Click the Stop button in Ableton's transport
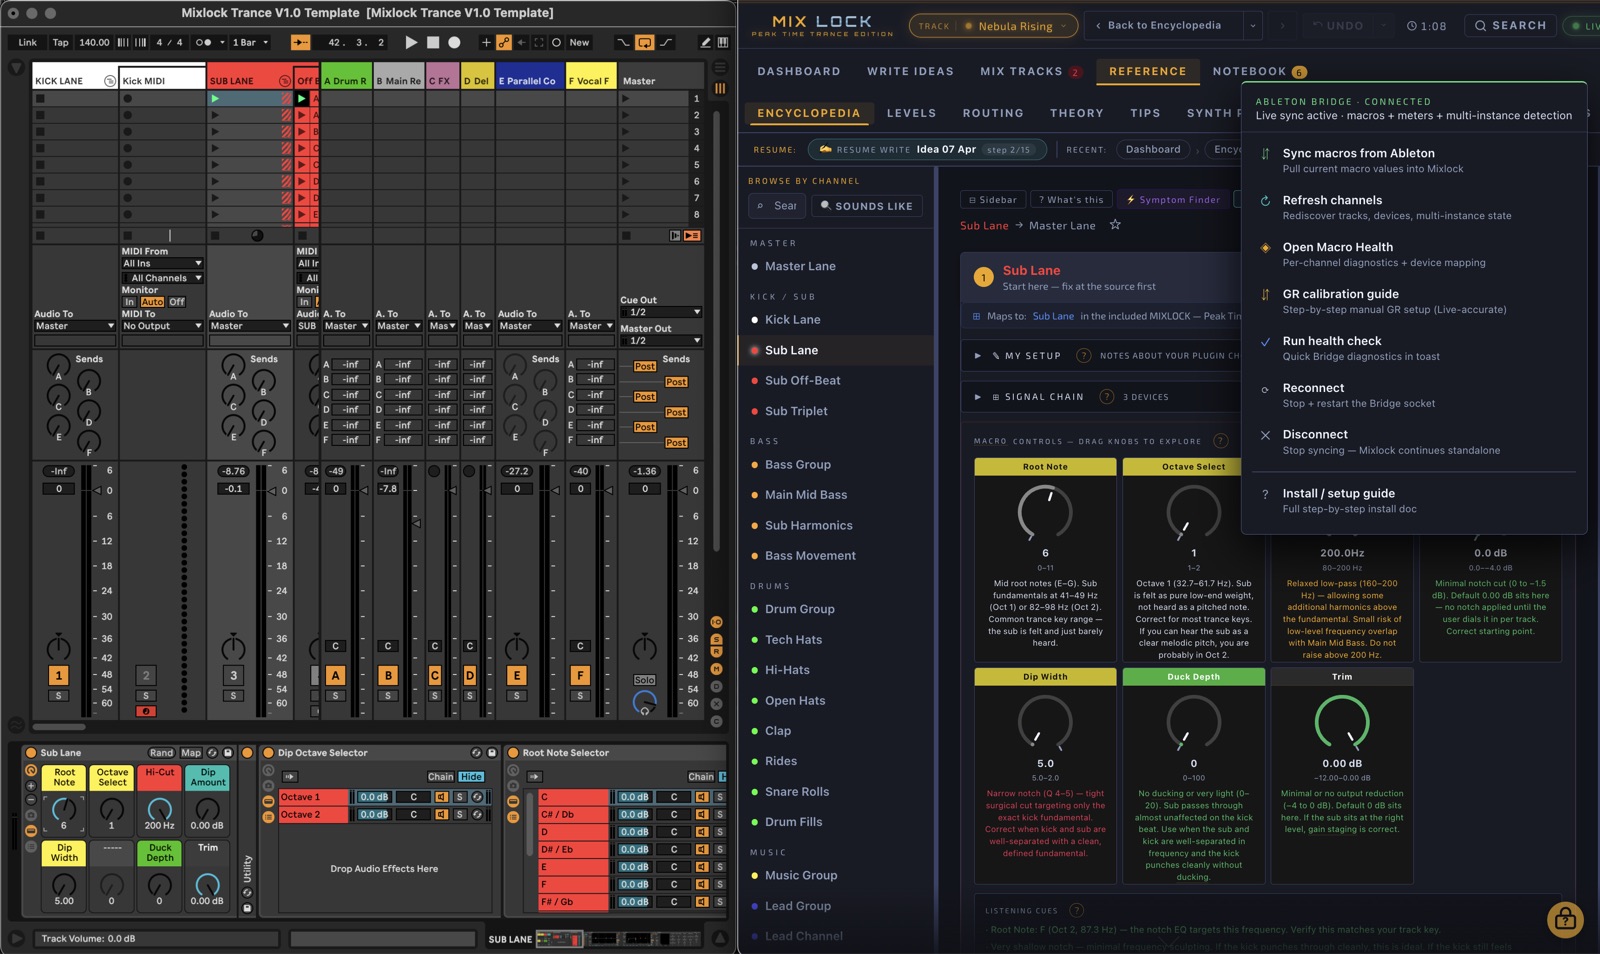Image resolution: width=1600 pixels, height=954 pixels. click(x=433, y=43)
